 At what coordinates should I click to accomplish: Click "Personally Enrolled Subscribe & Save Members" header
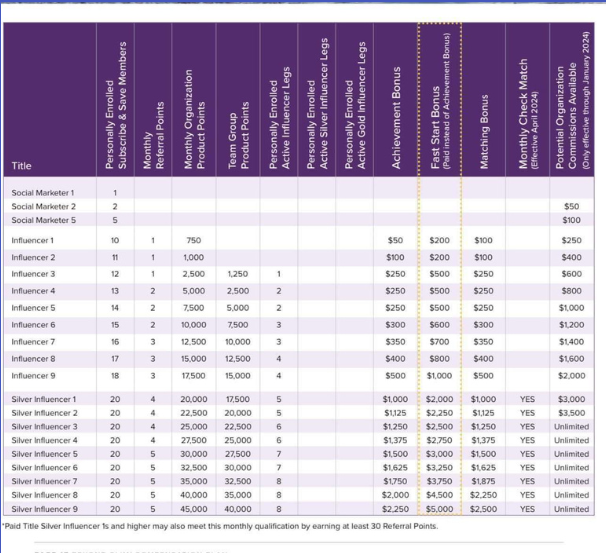click(x=116, y=105)
